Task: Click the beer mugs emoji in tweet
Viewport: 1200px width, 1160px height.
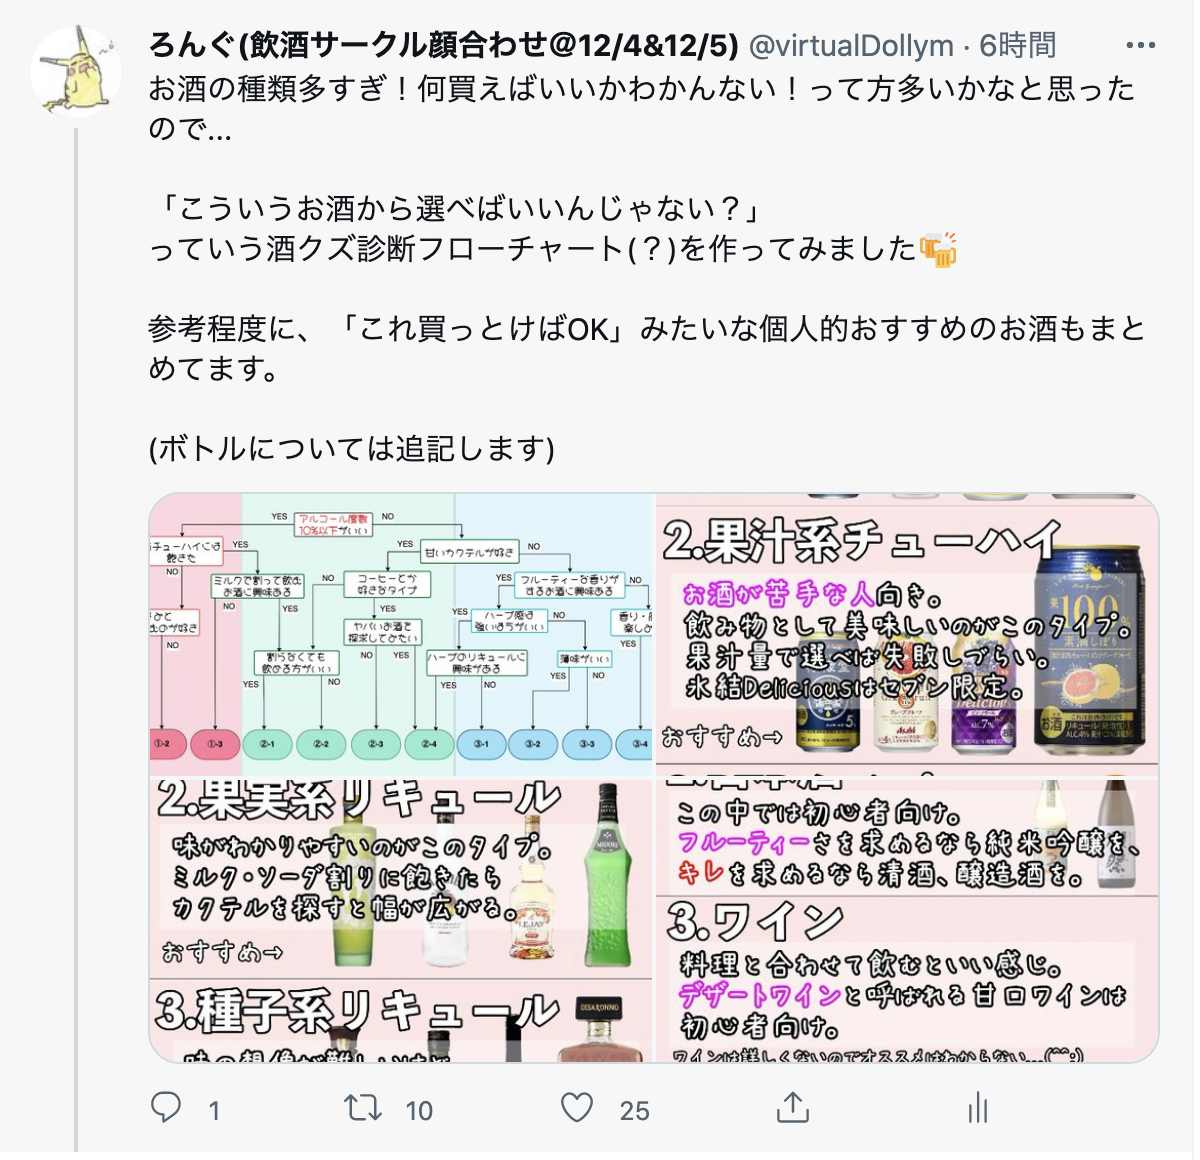Action: click(938, 248)
